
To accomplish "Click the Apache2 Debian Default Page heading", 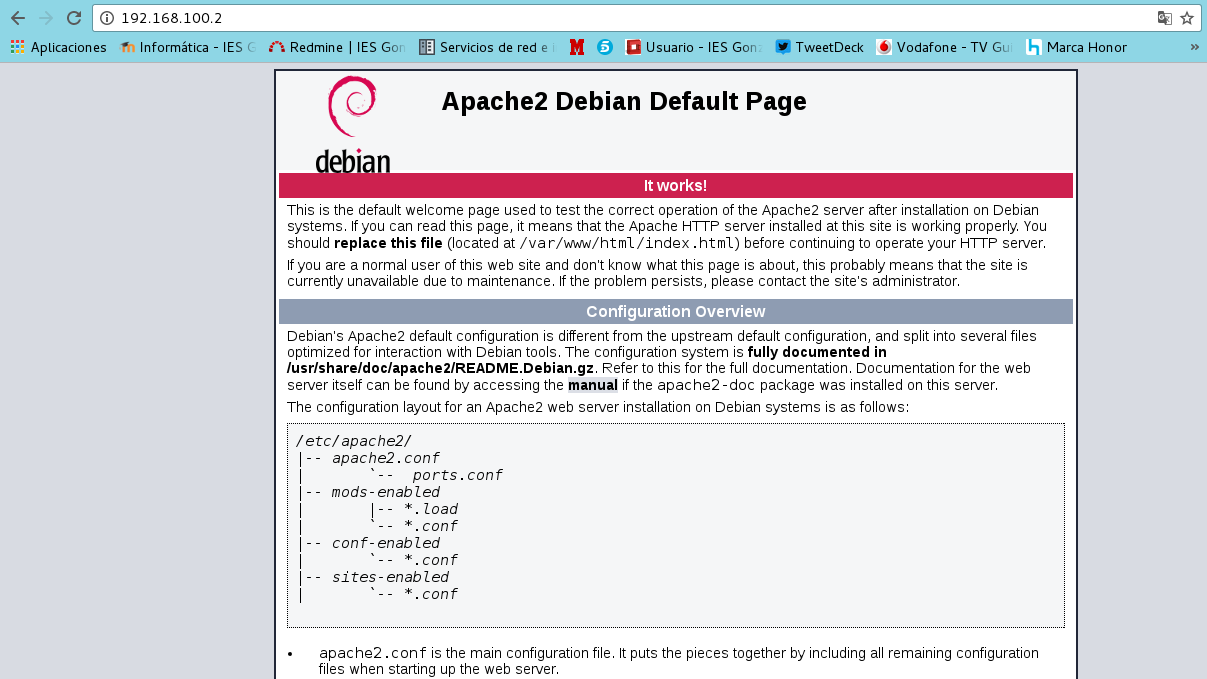I will click(x=624, y=102).
